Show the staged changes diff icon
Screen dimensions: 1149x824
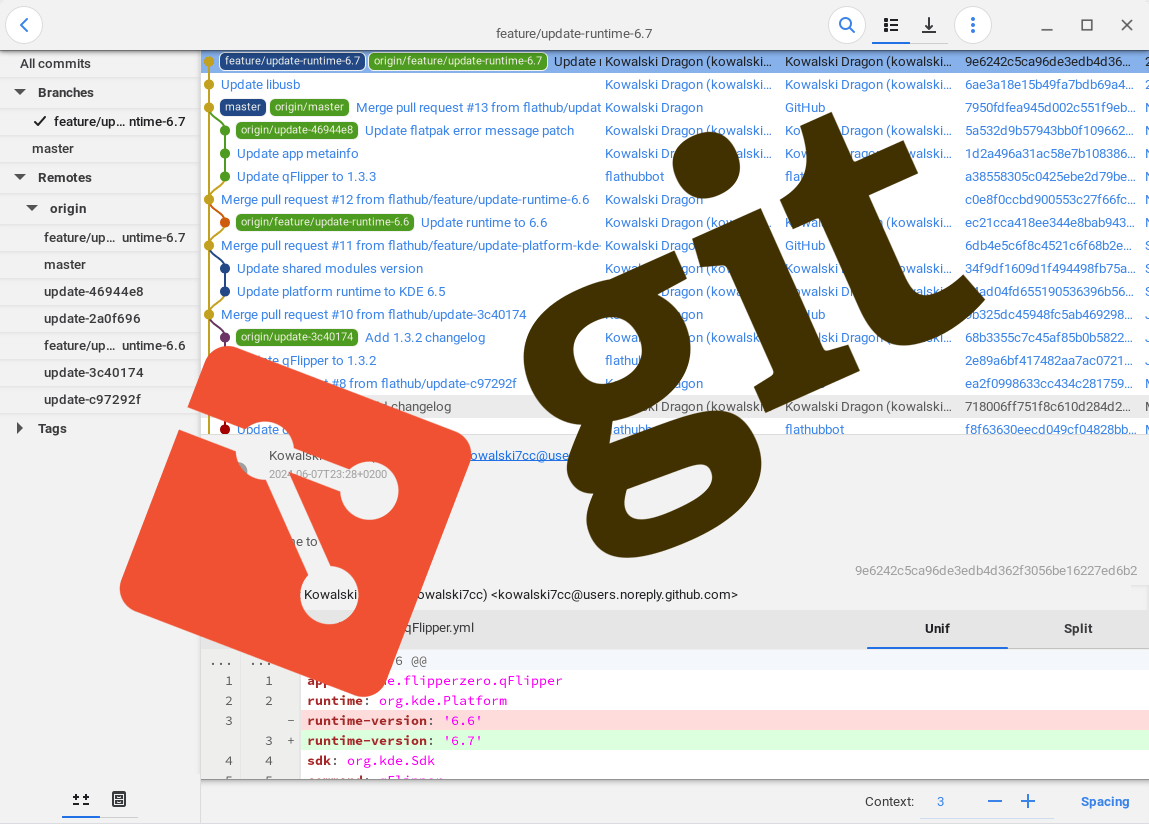tap(81, 799)
